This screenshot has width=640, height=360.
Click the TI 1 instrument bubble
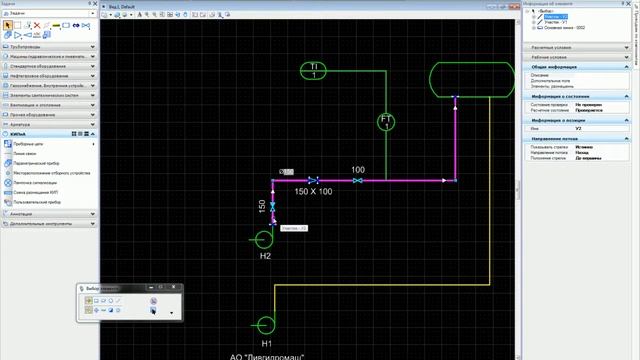point(313,71)
